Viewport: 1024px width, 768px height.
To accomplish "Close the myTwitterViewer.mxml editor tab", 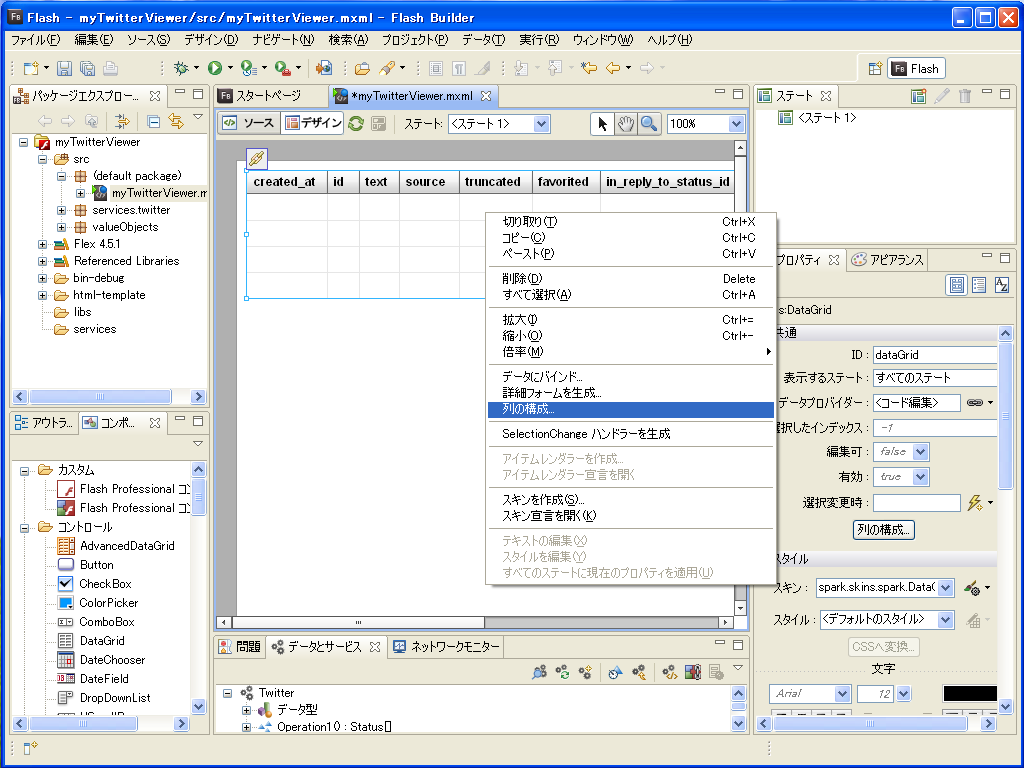I will (486, 96).
